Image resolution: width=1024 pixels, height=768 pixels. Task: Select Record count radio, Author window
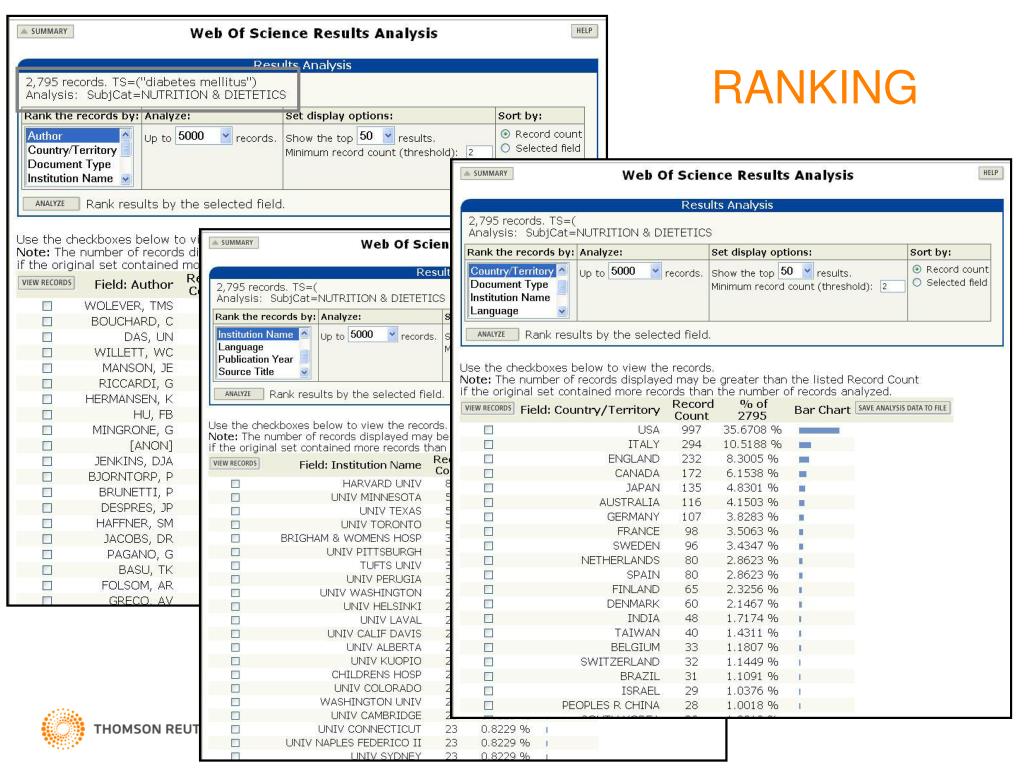coord(505,134)
